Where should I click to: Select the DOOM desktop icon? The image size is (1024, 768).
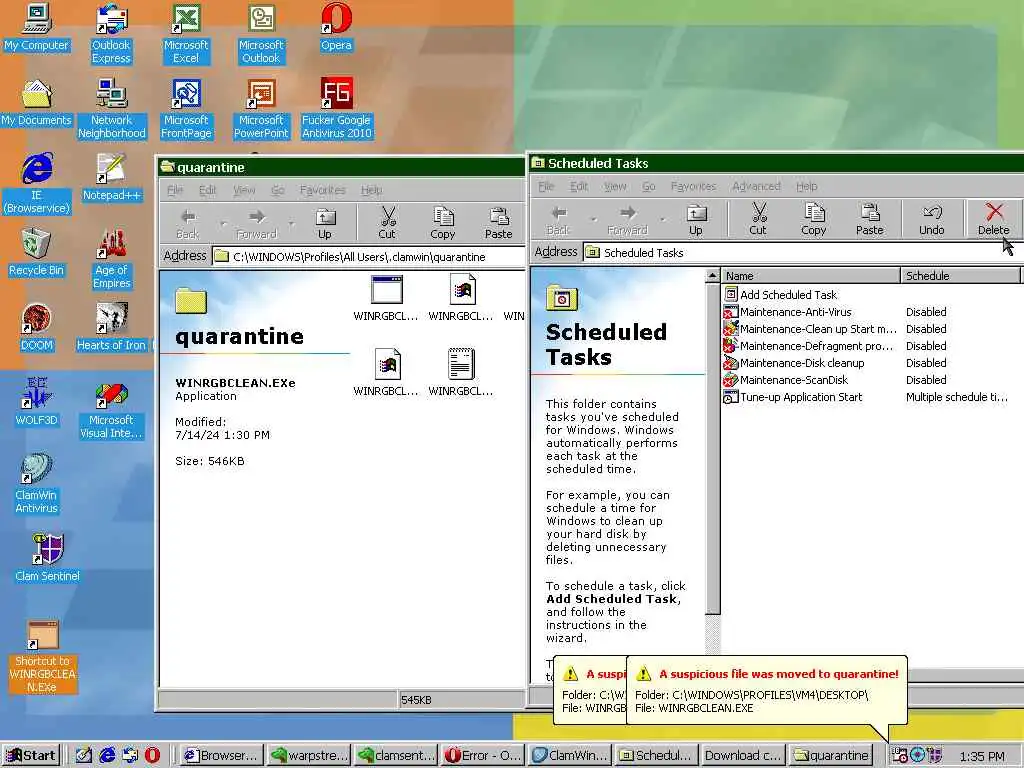click(x=37, y=328)
